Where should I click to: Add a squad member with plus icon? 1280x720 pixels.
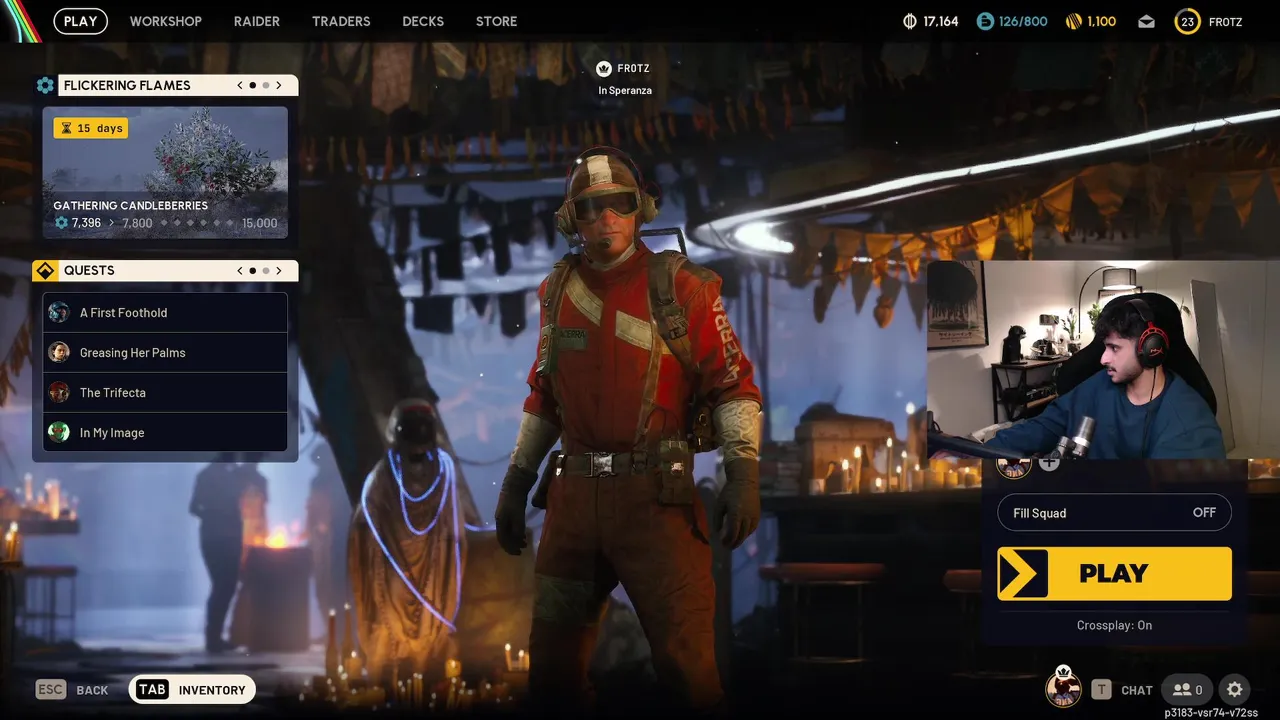(1049, 462)
